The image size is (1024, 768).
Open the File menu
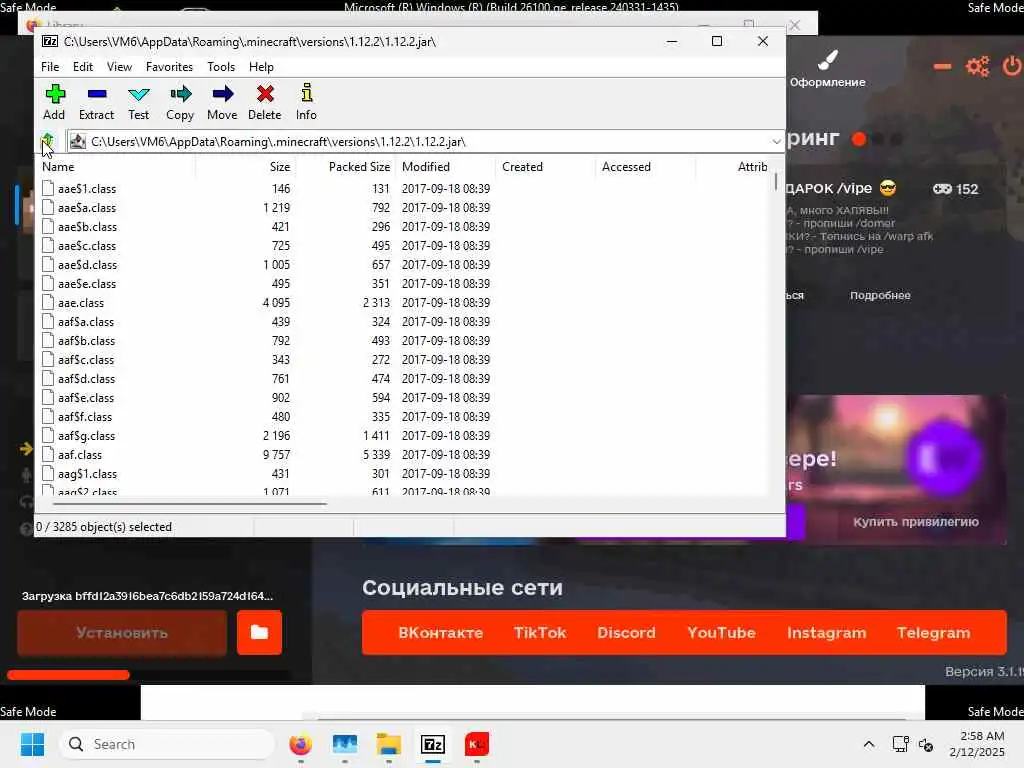[50, 67]
